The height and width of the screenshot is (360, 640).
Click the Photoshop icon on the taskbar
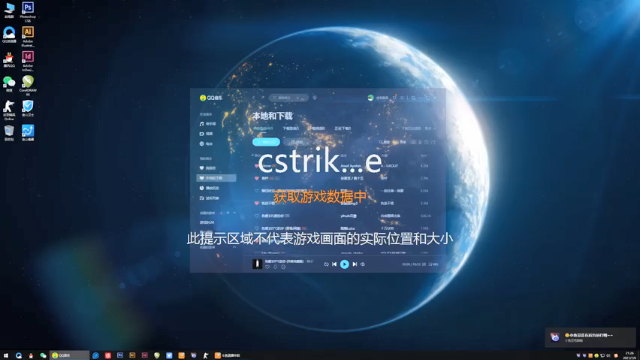tap(120, 356)
